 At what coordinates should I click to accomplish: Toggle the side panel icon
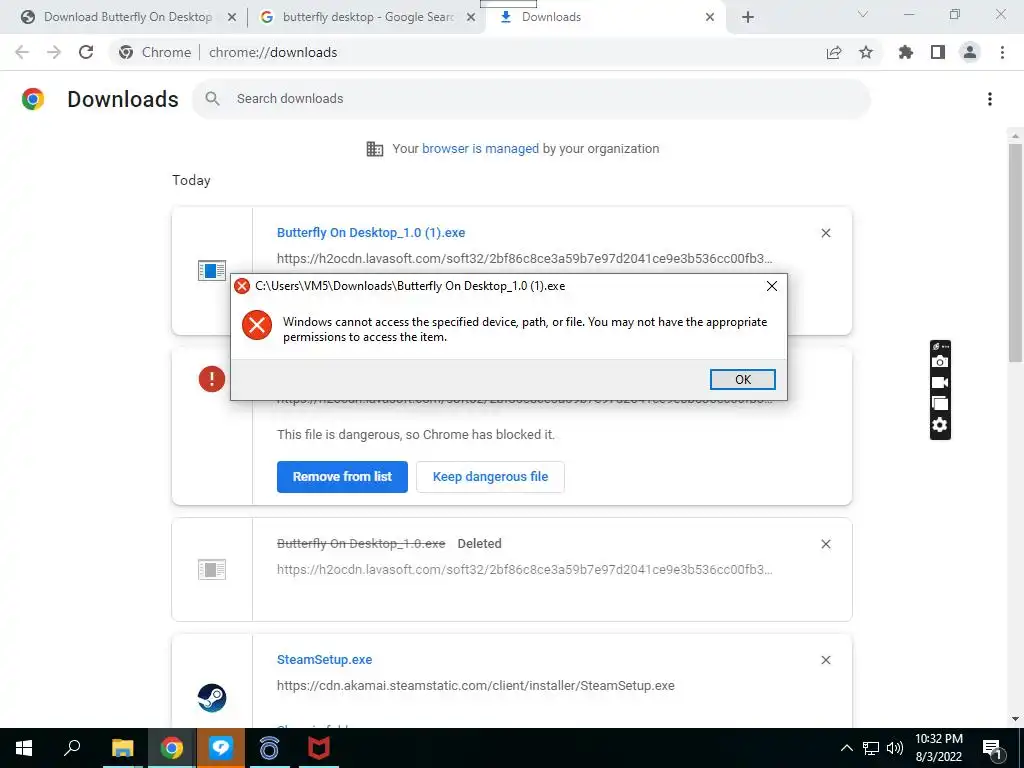tap(937, 52)
